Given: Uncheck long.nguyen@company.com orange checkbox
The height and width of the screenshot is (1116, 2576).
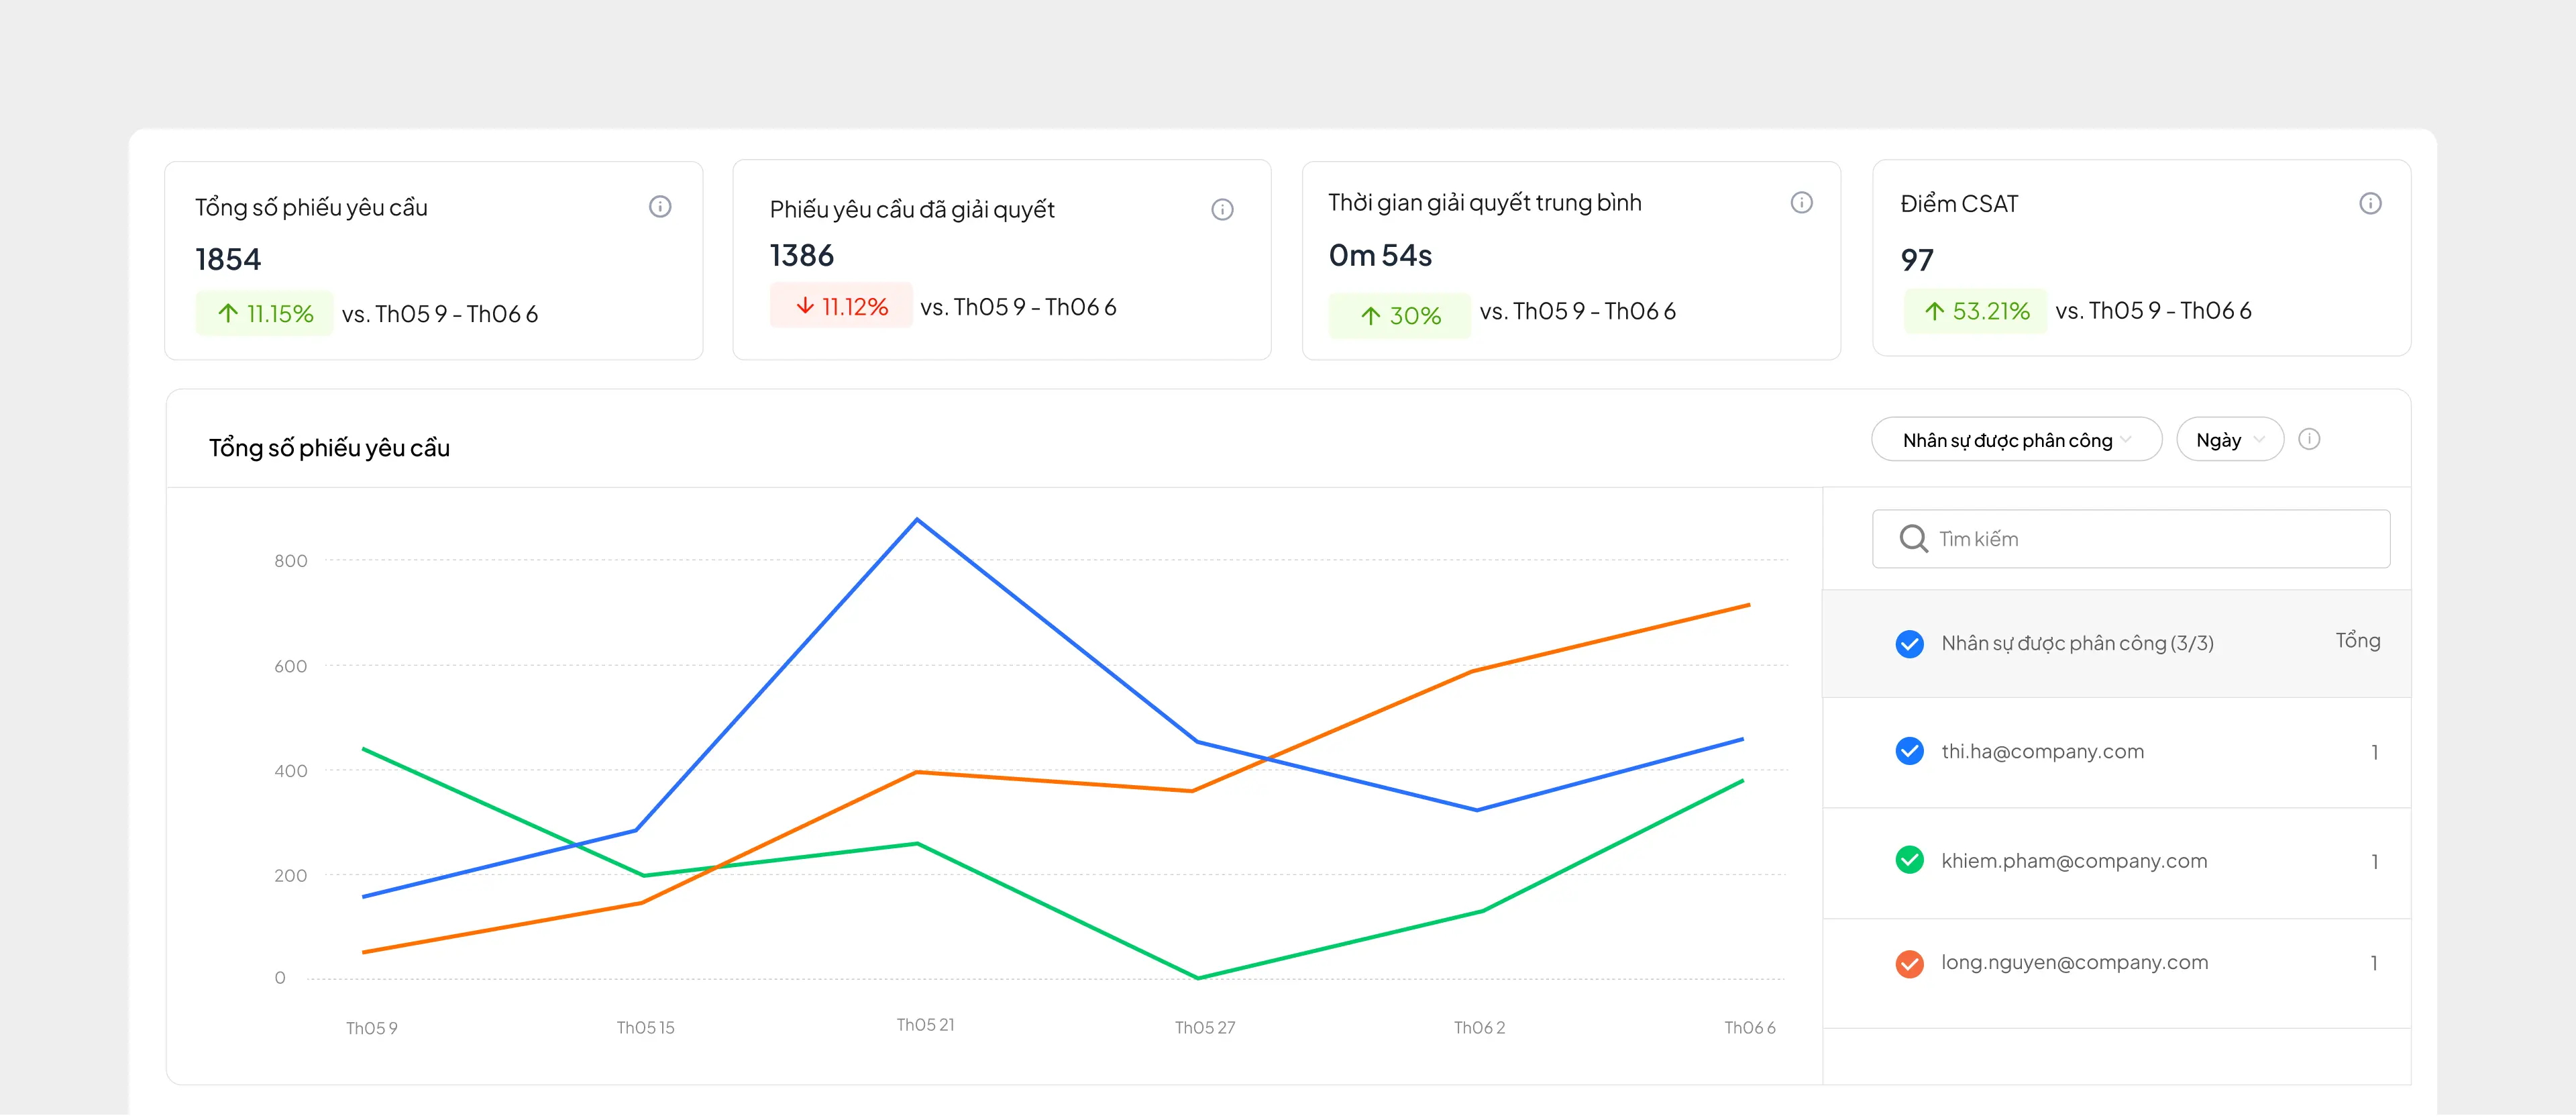Looking at the screenshot, I should tap(1909, 963).
